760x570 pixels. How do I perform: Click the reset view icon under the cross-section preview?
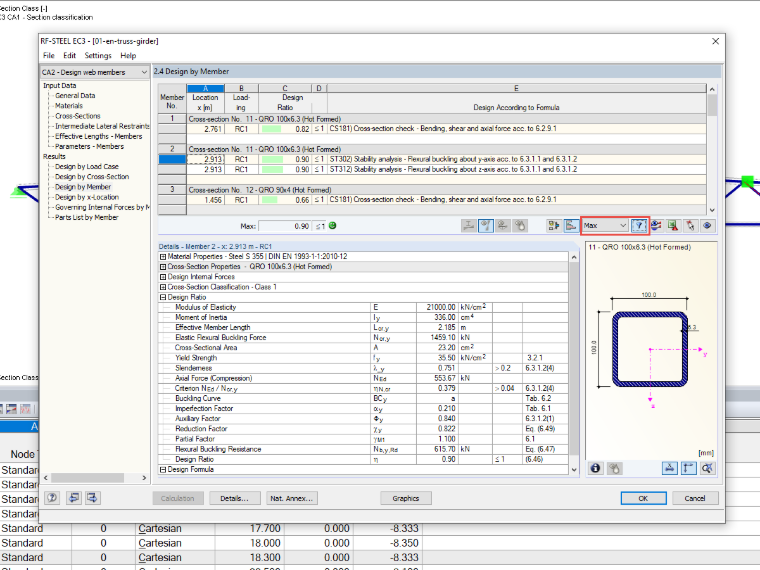[x=707, y=468]
